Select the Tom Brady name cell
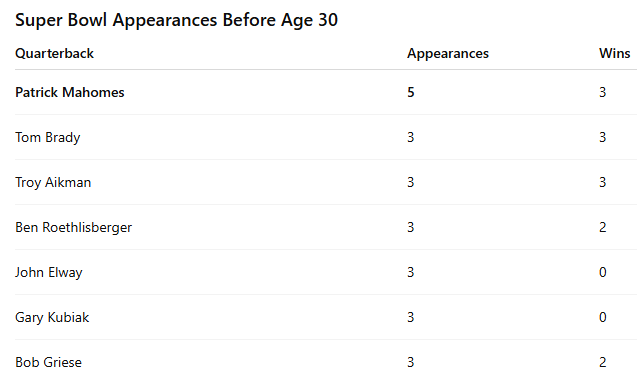 pyautogui.click(x=48, y=138)
